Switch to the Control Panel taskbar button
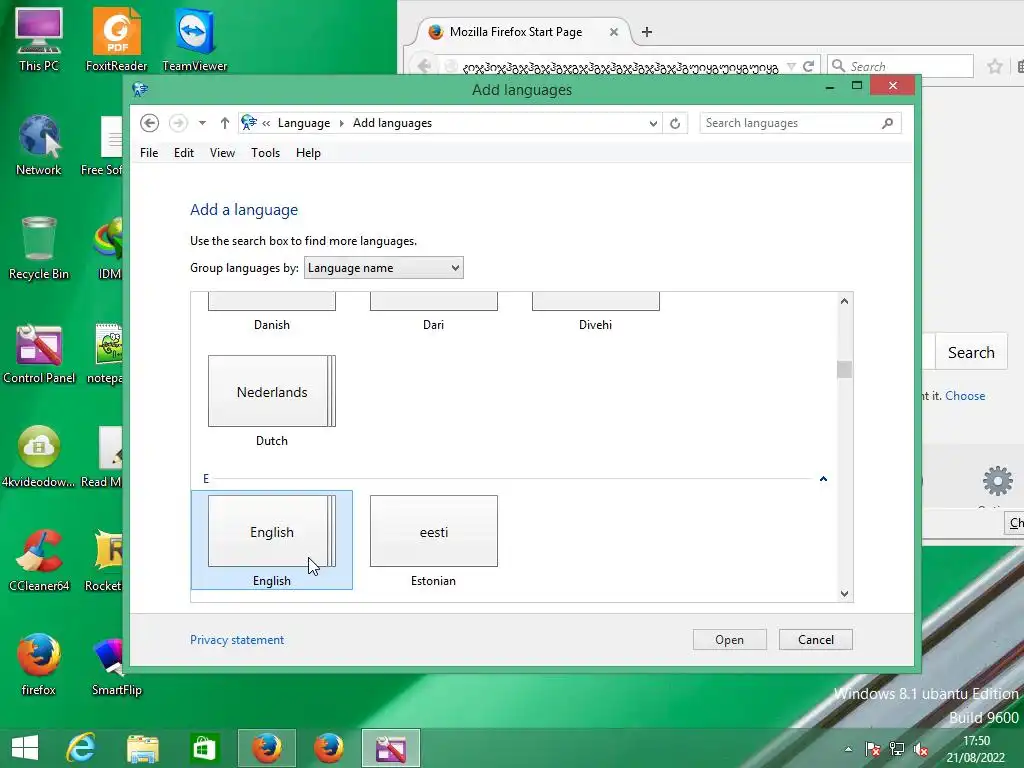 (x=391, y=748)
